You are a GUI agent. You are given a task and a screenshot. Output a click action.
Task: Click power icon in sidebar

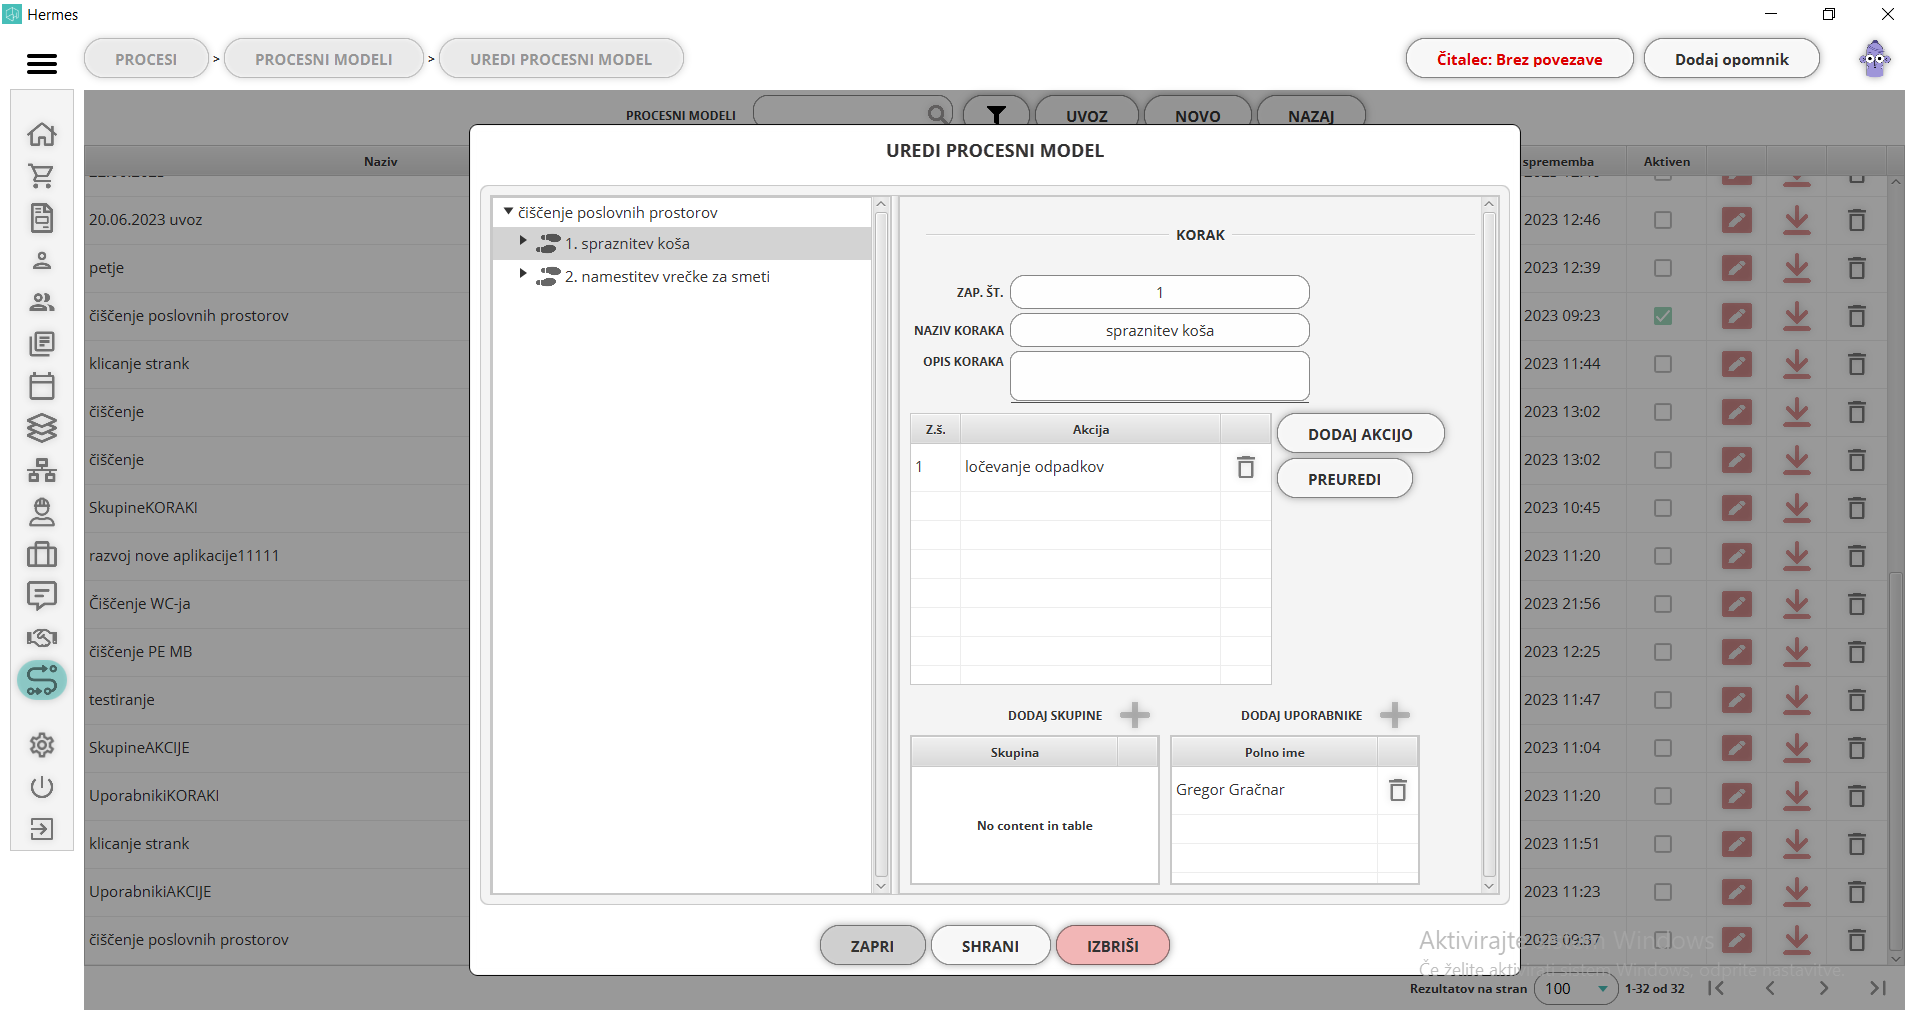[x=42, y=787]
